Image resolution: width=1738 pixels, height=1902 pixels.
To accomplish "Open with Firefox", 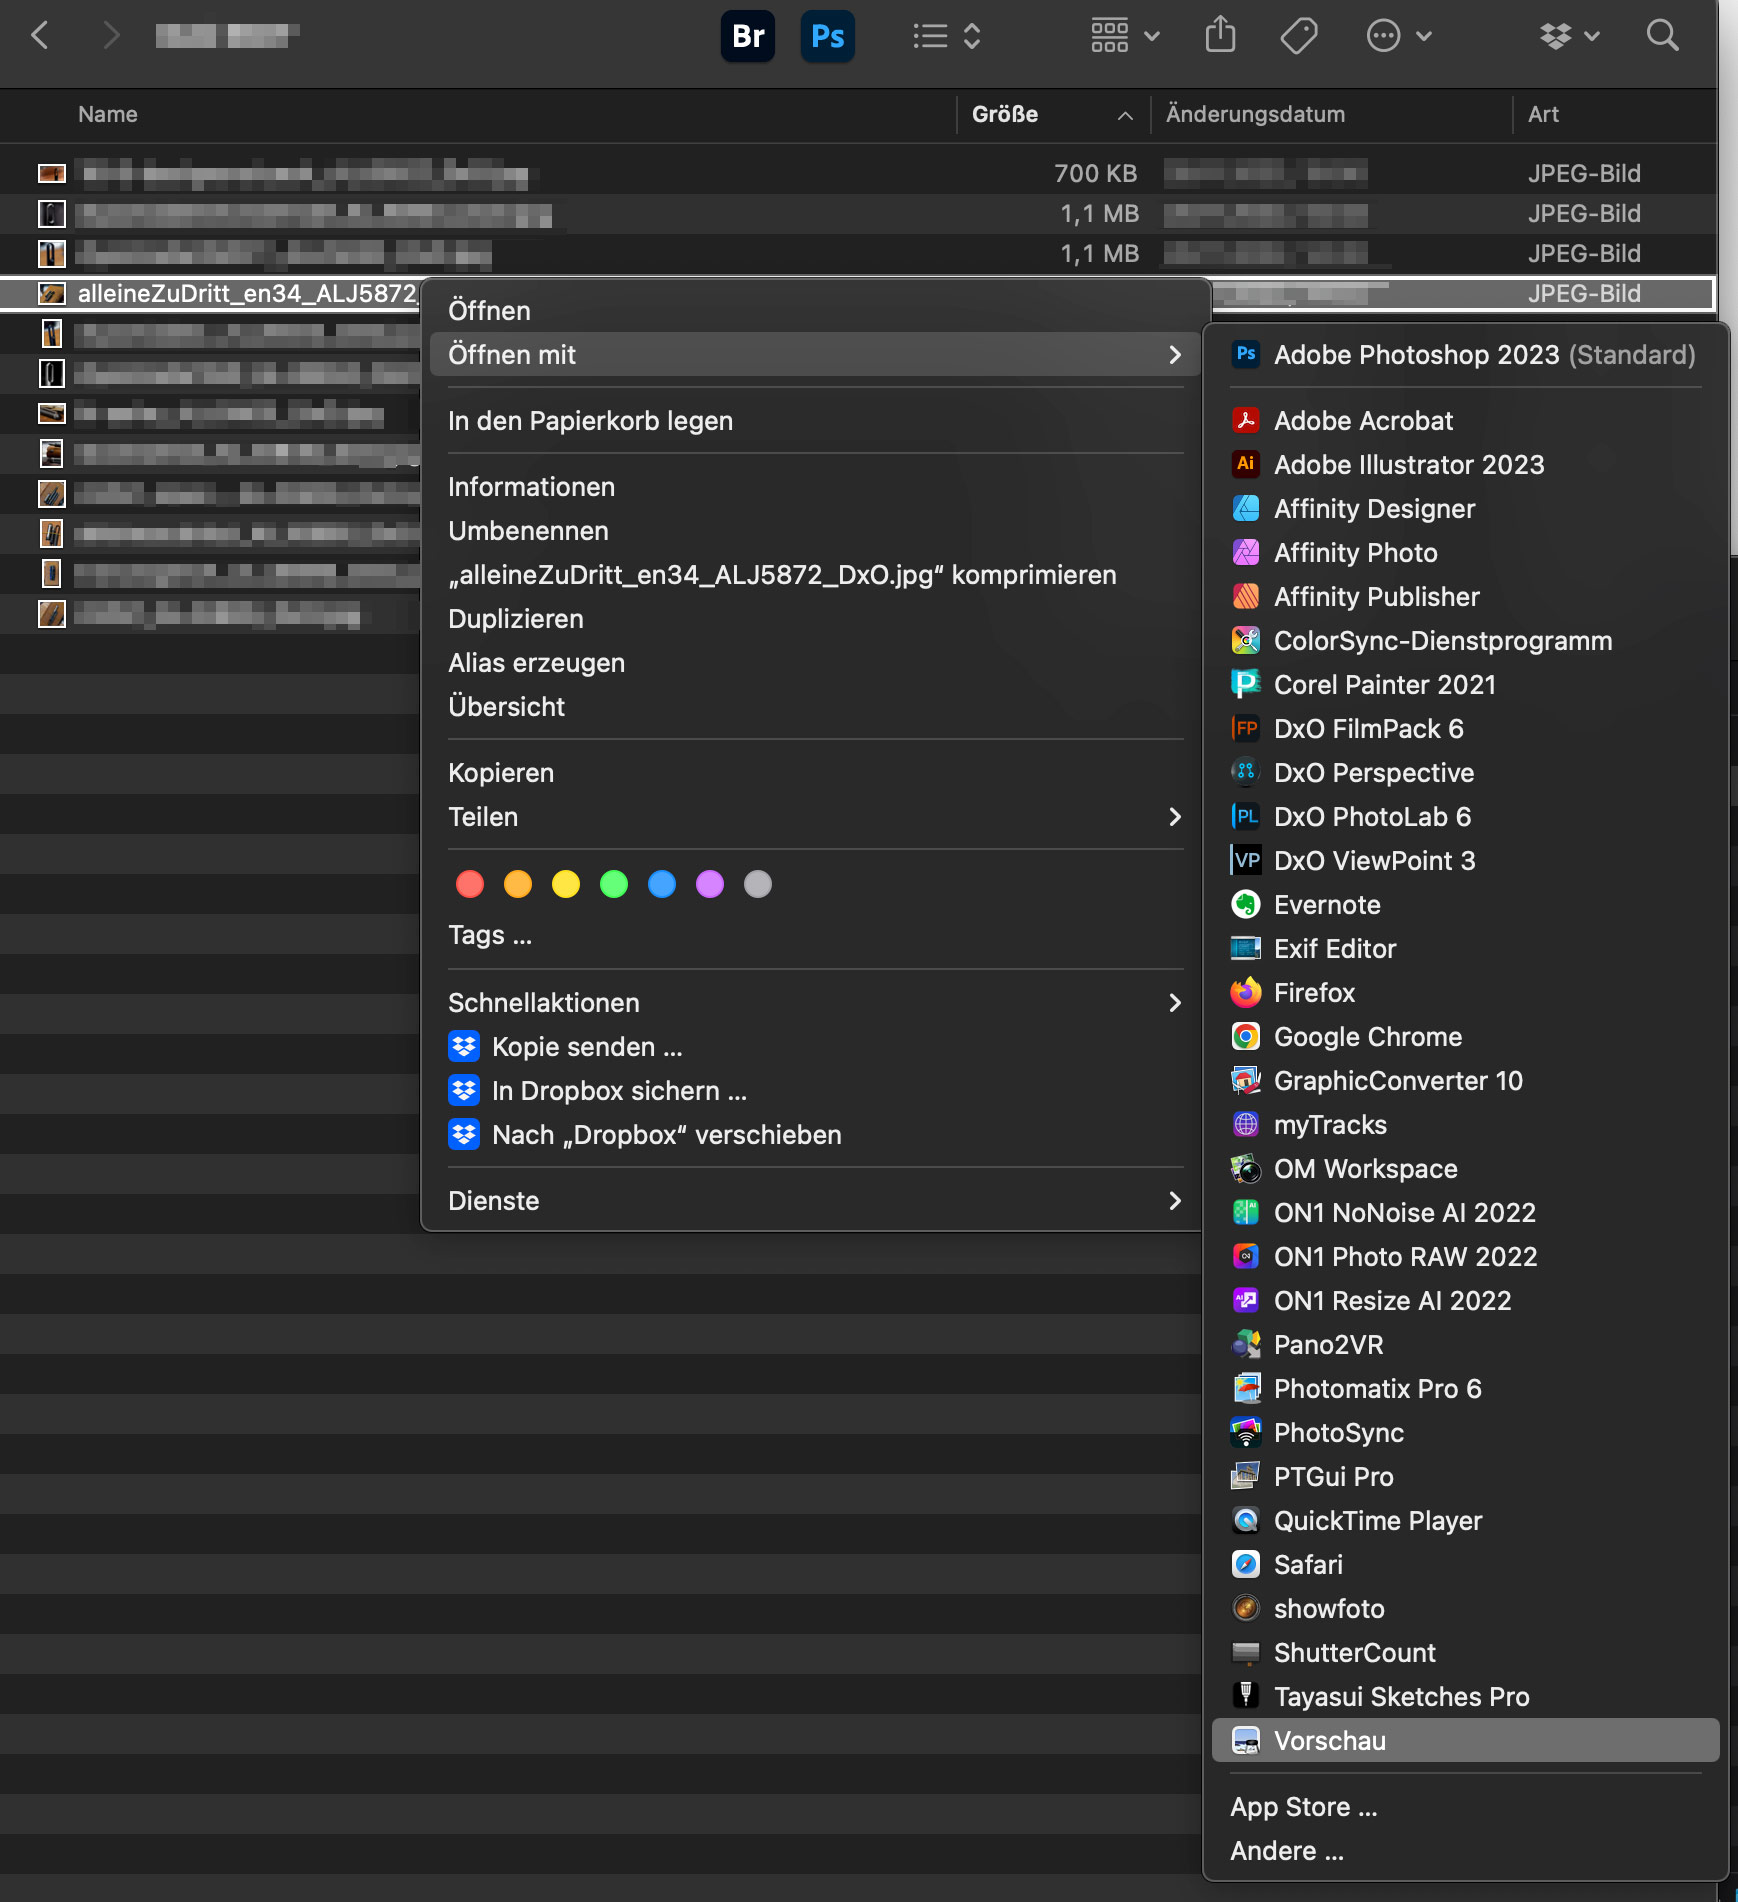I will click(x=1465, y=993).
